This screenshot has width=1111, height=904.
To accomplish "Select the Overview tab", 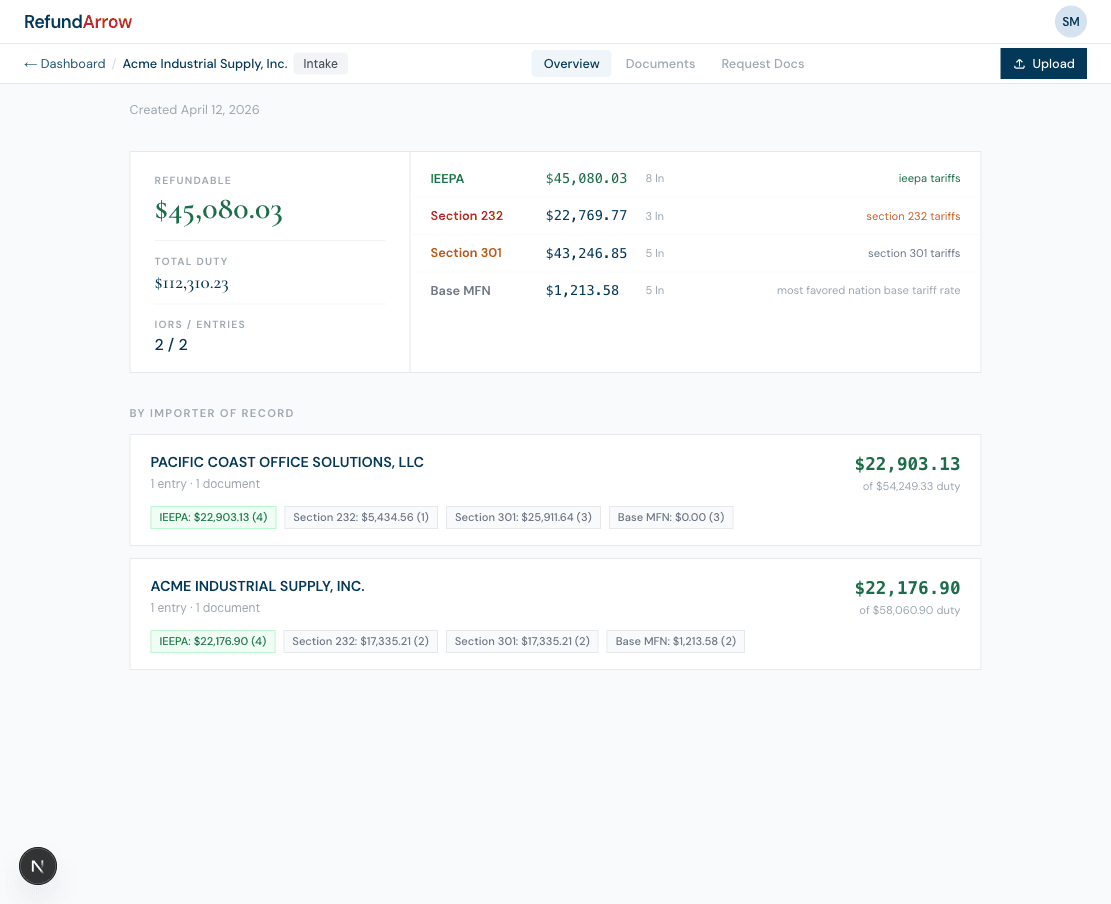I will pyautogui.click(x=571, y=63).
